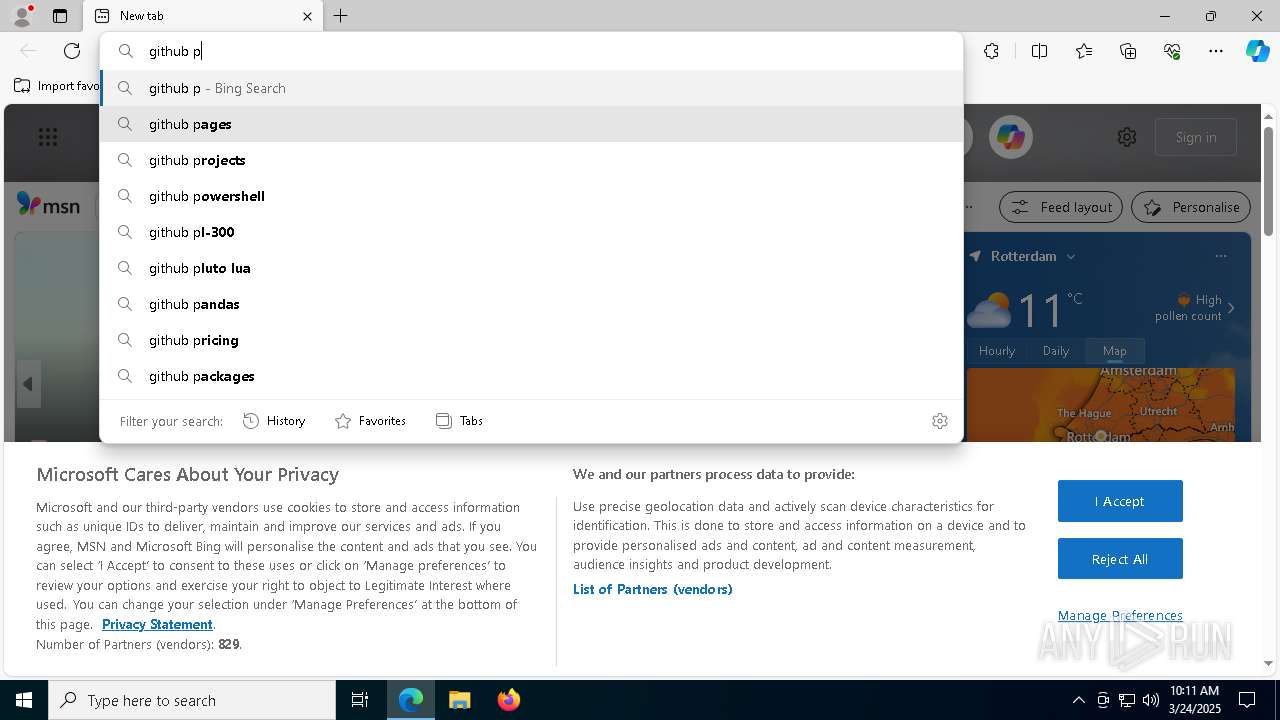
Task: Open the Windows Start menu
Action: [x=24, y=700]
